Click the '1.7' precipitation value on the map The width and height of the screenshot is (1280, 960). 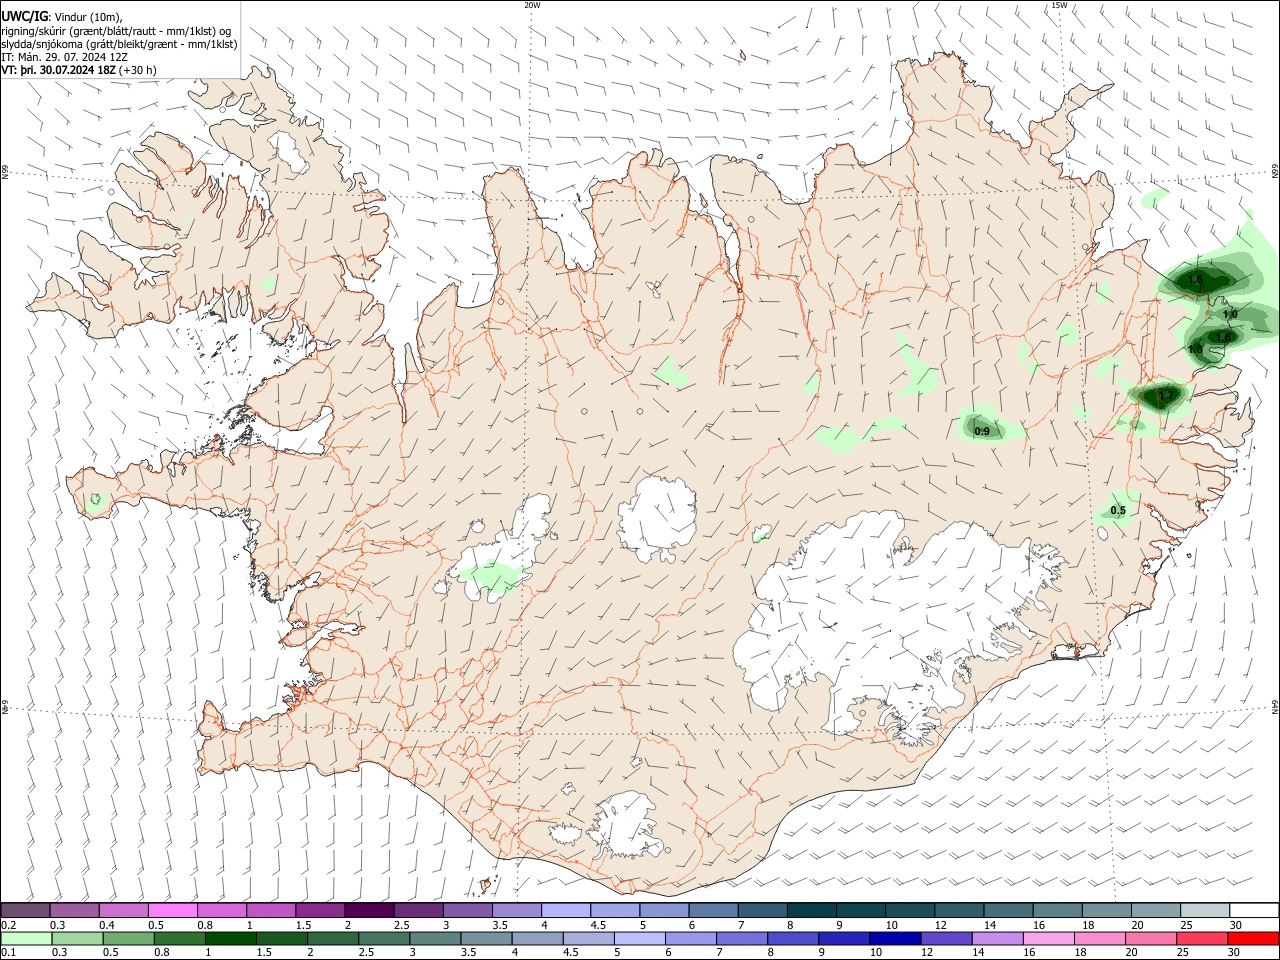pyautogui.click(x=1166, y=396)
